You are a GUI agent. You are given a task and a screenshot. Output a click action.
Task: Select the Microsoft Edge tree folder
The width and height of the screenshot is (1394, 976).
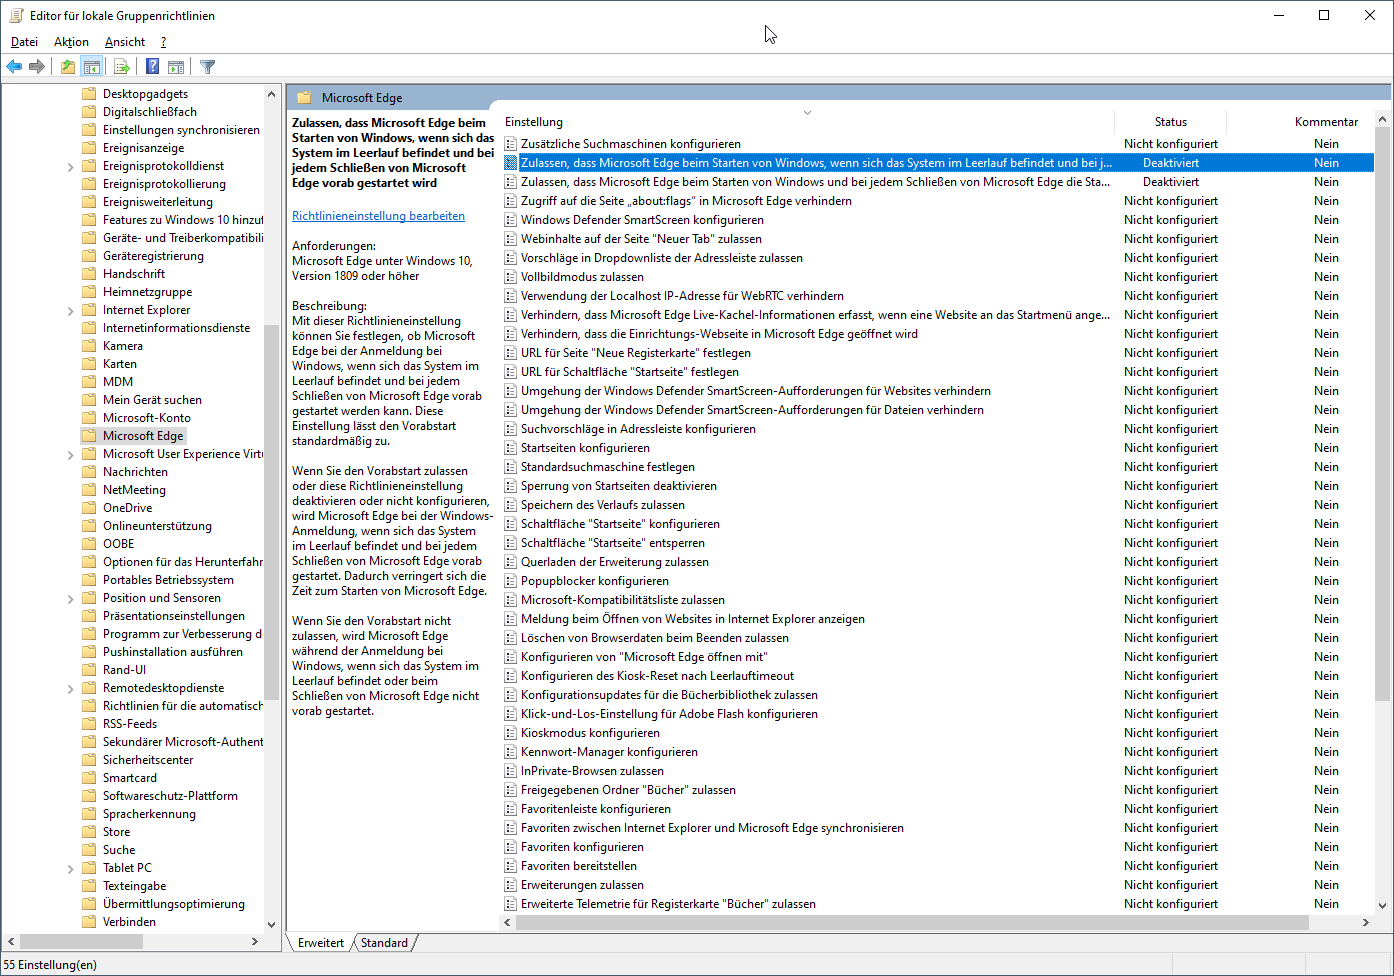pyautogui.click(x=143, y=436)
